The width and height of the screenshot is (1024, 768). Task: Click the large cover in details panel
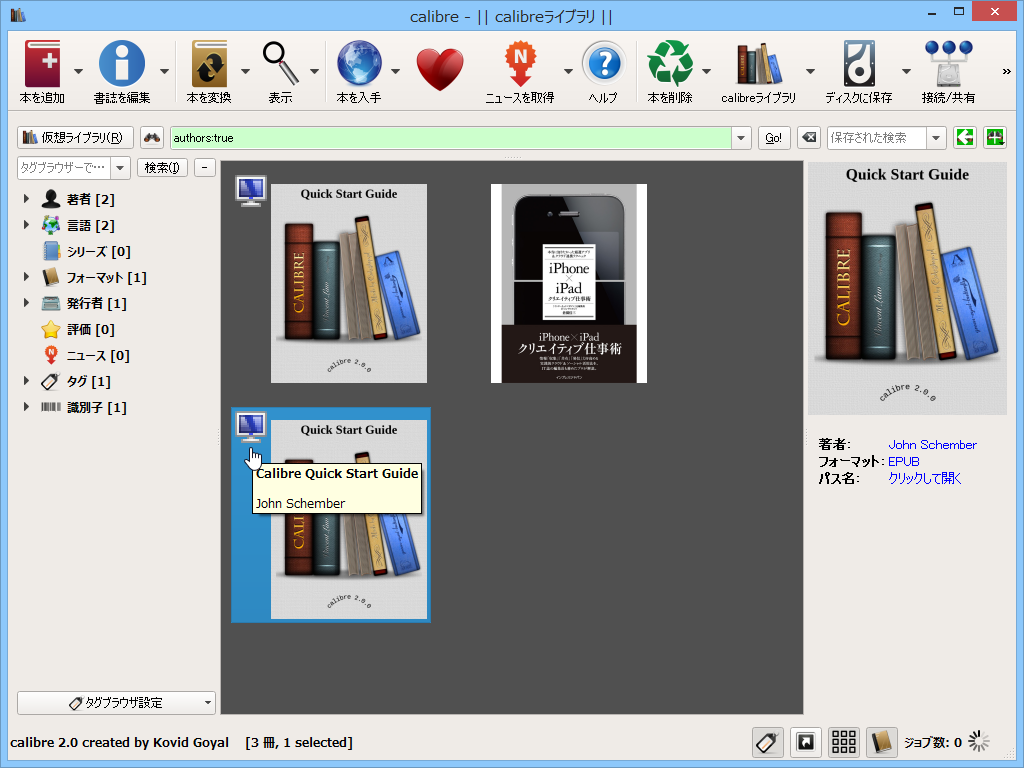[x=907, y=288]
